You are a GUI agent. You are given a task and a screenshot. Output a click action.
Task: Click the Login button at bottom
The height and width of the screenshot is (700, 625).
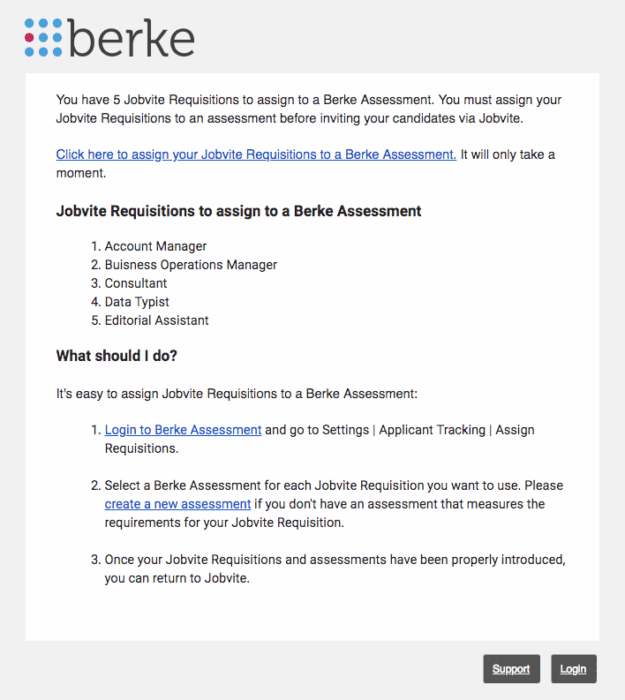(574, 669)
